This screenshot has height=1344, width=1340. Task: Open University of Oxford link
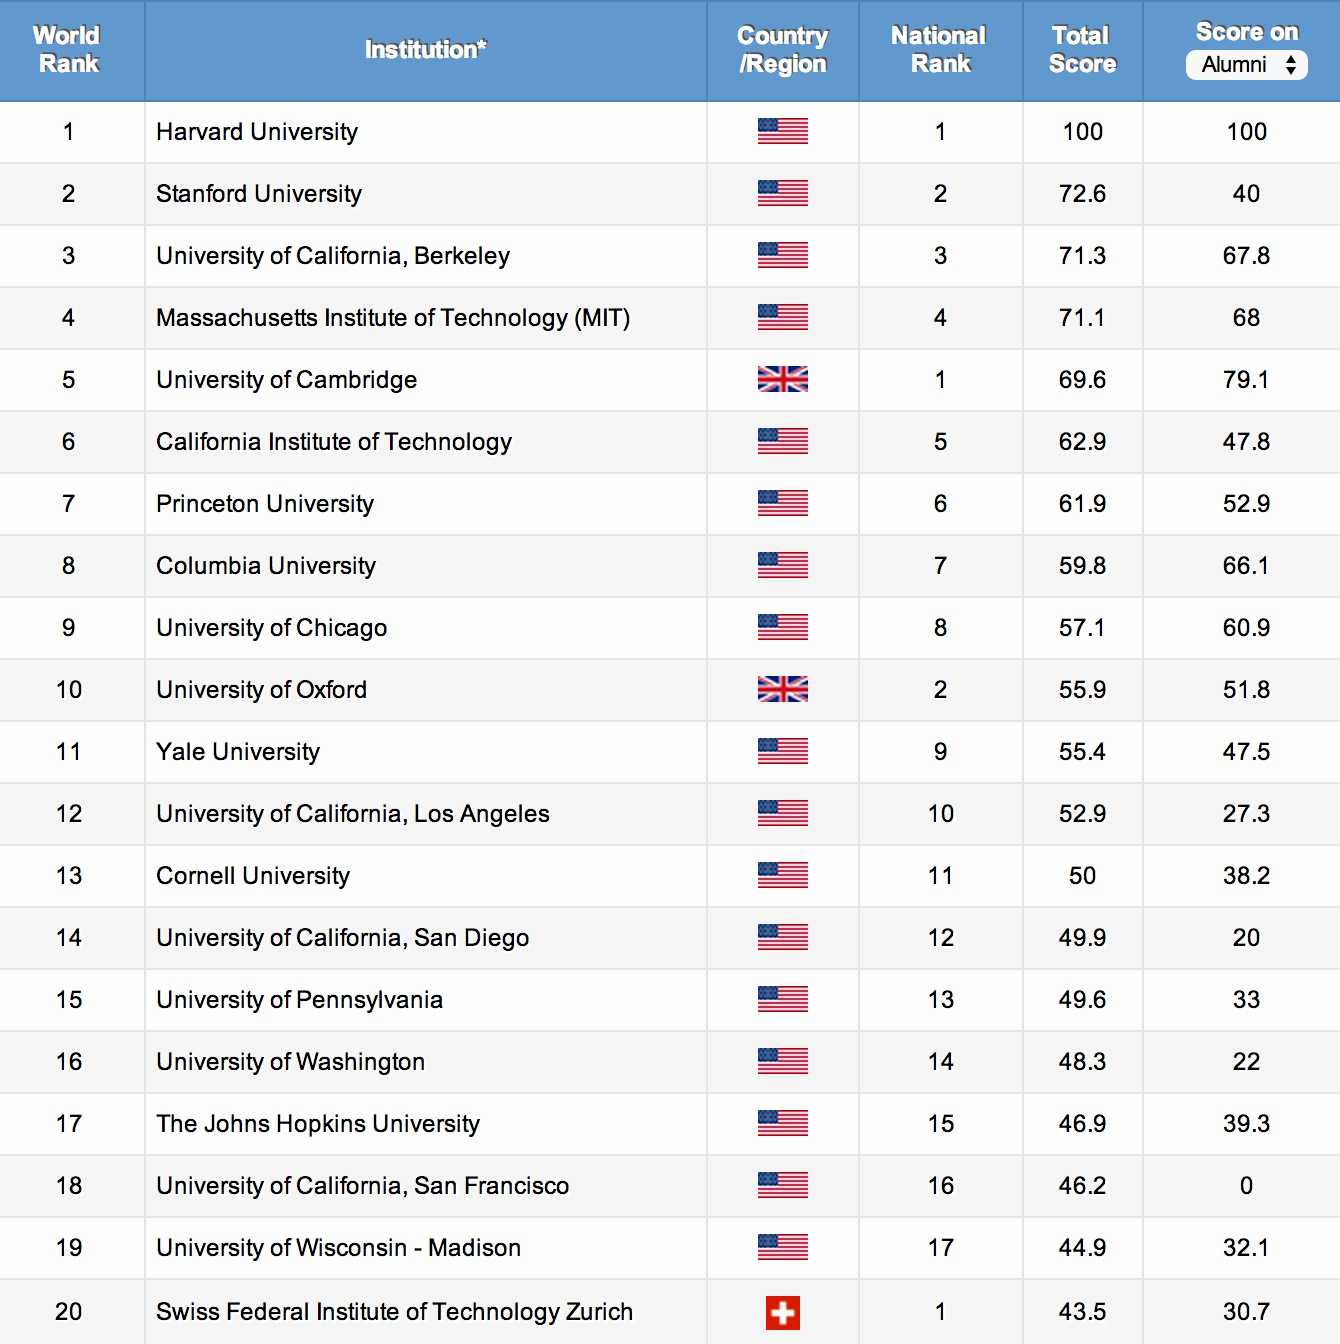coord(262,690)
